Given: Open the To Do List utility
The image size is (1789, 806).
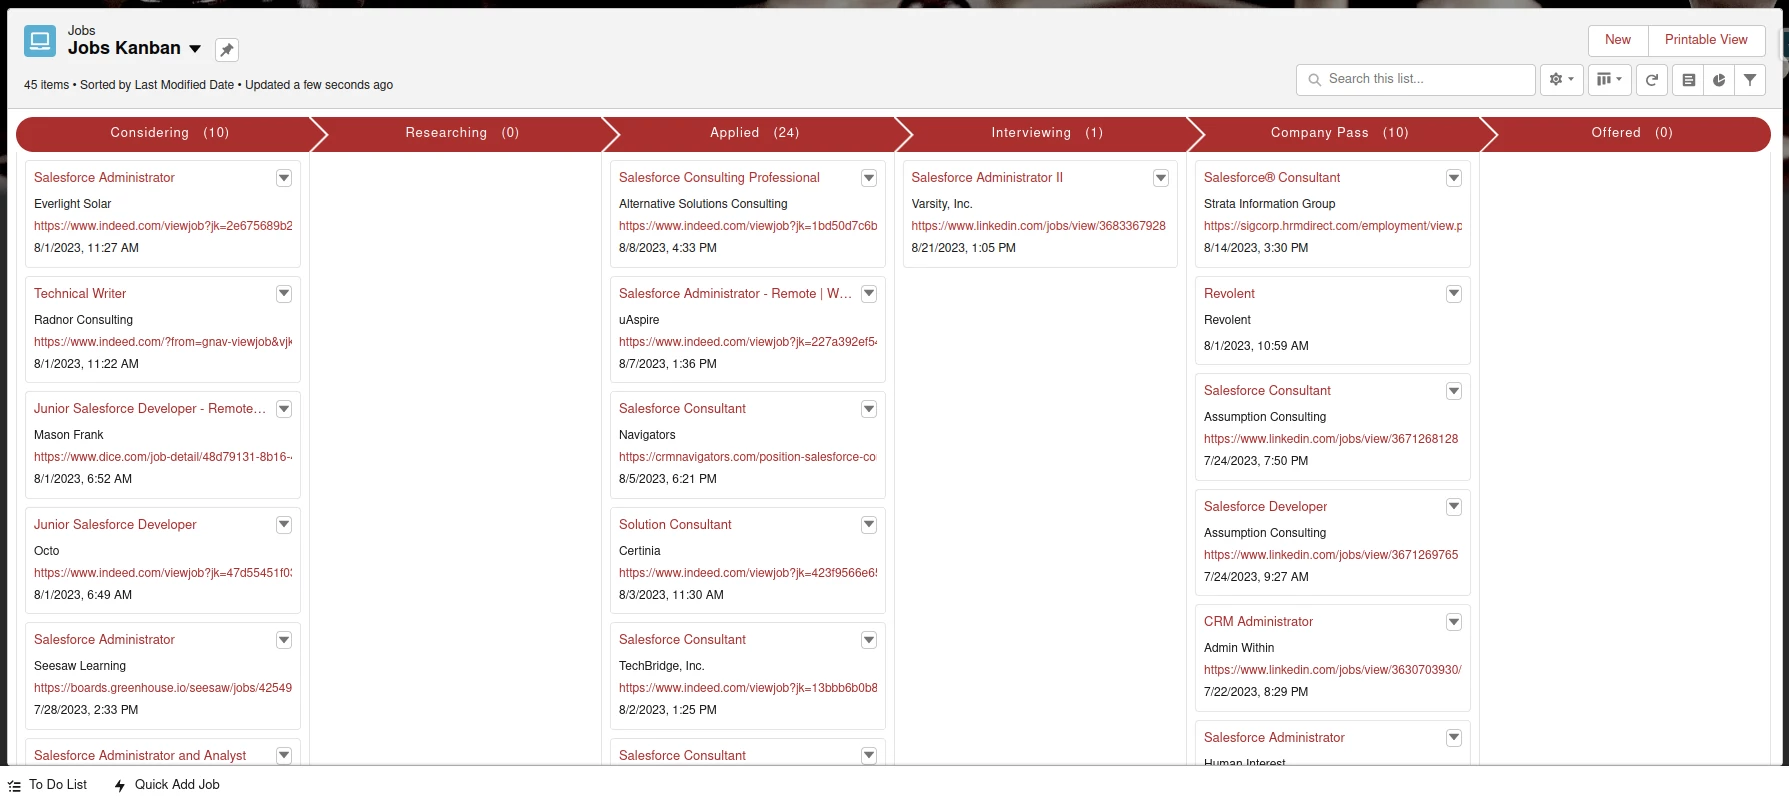Looking at the screenshot, I should [x=47, y=785].
